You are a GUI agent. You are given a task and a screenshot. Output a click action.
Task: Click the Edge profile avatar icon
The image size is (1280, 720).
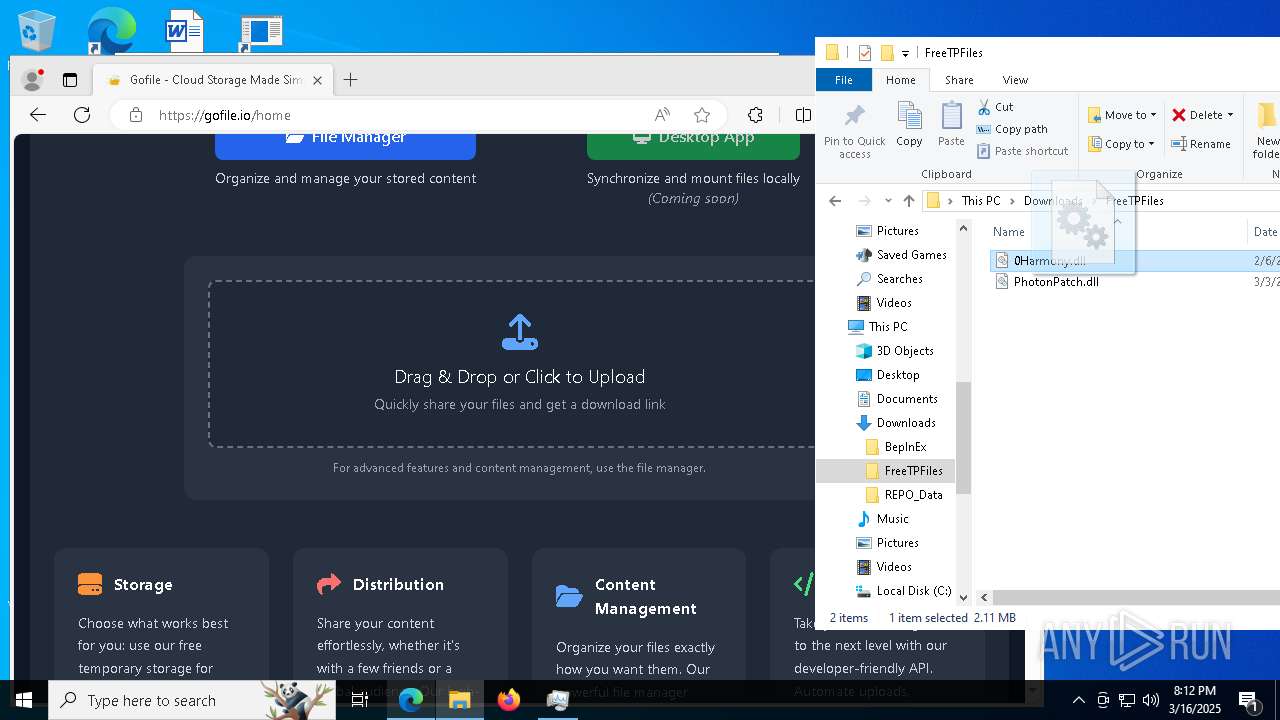click(32, 80)
